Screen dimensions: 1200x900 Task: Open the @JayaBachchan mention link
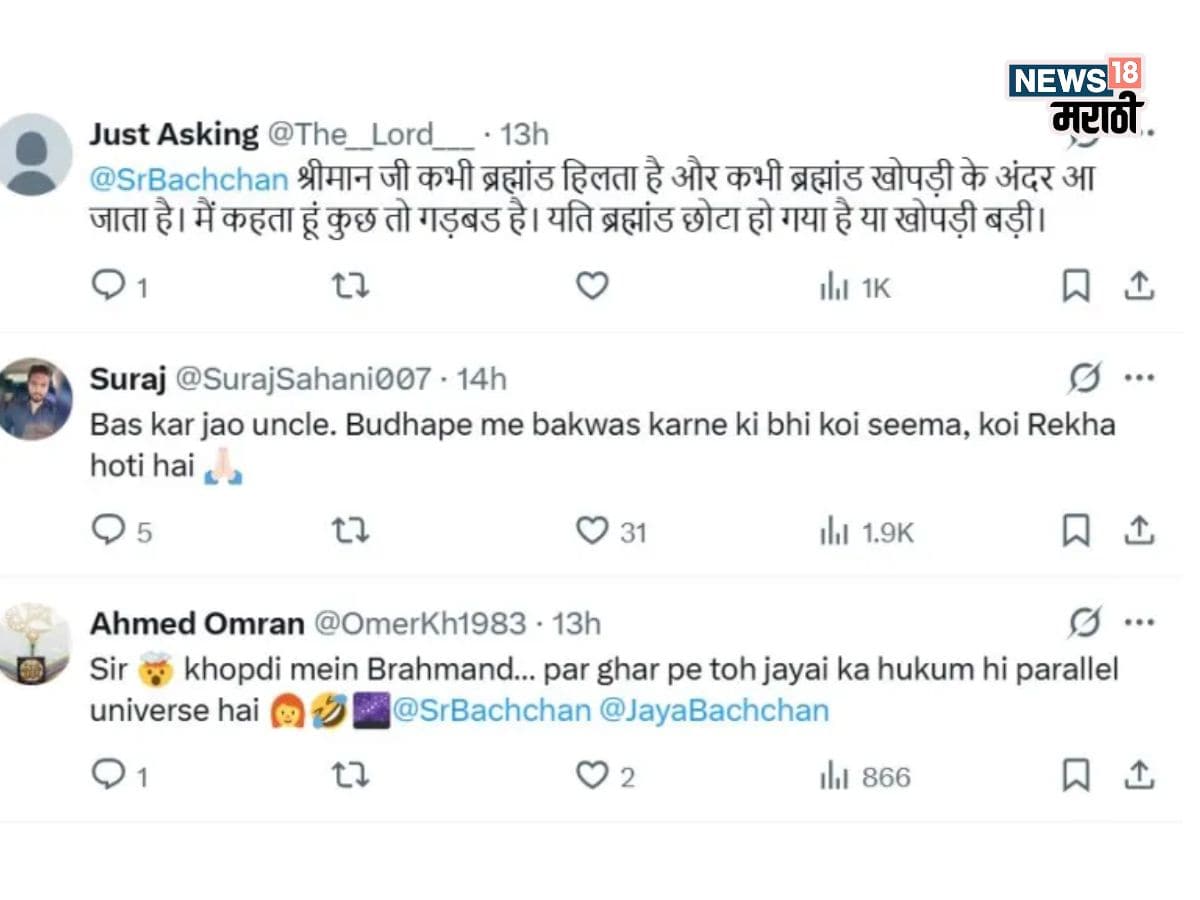tap(715, 711)
